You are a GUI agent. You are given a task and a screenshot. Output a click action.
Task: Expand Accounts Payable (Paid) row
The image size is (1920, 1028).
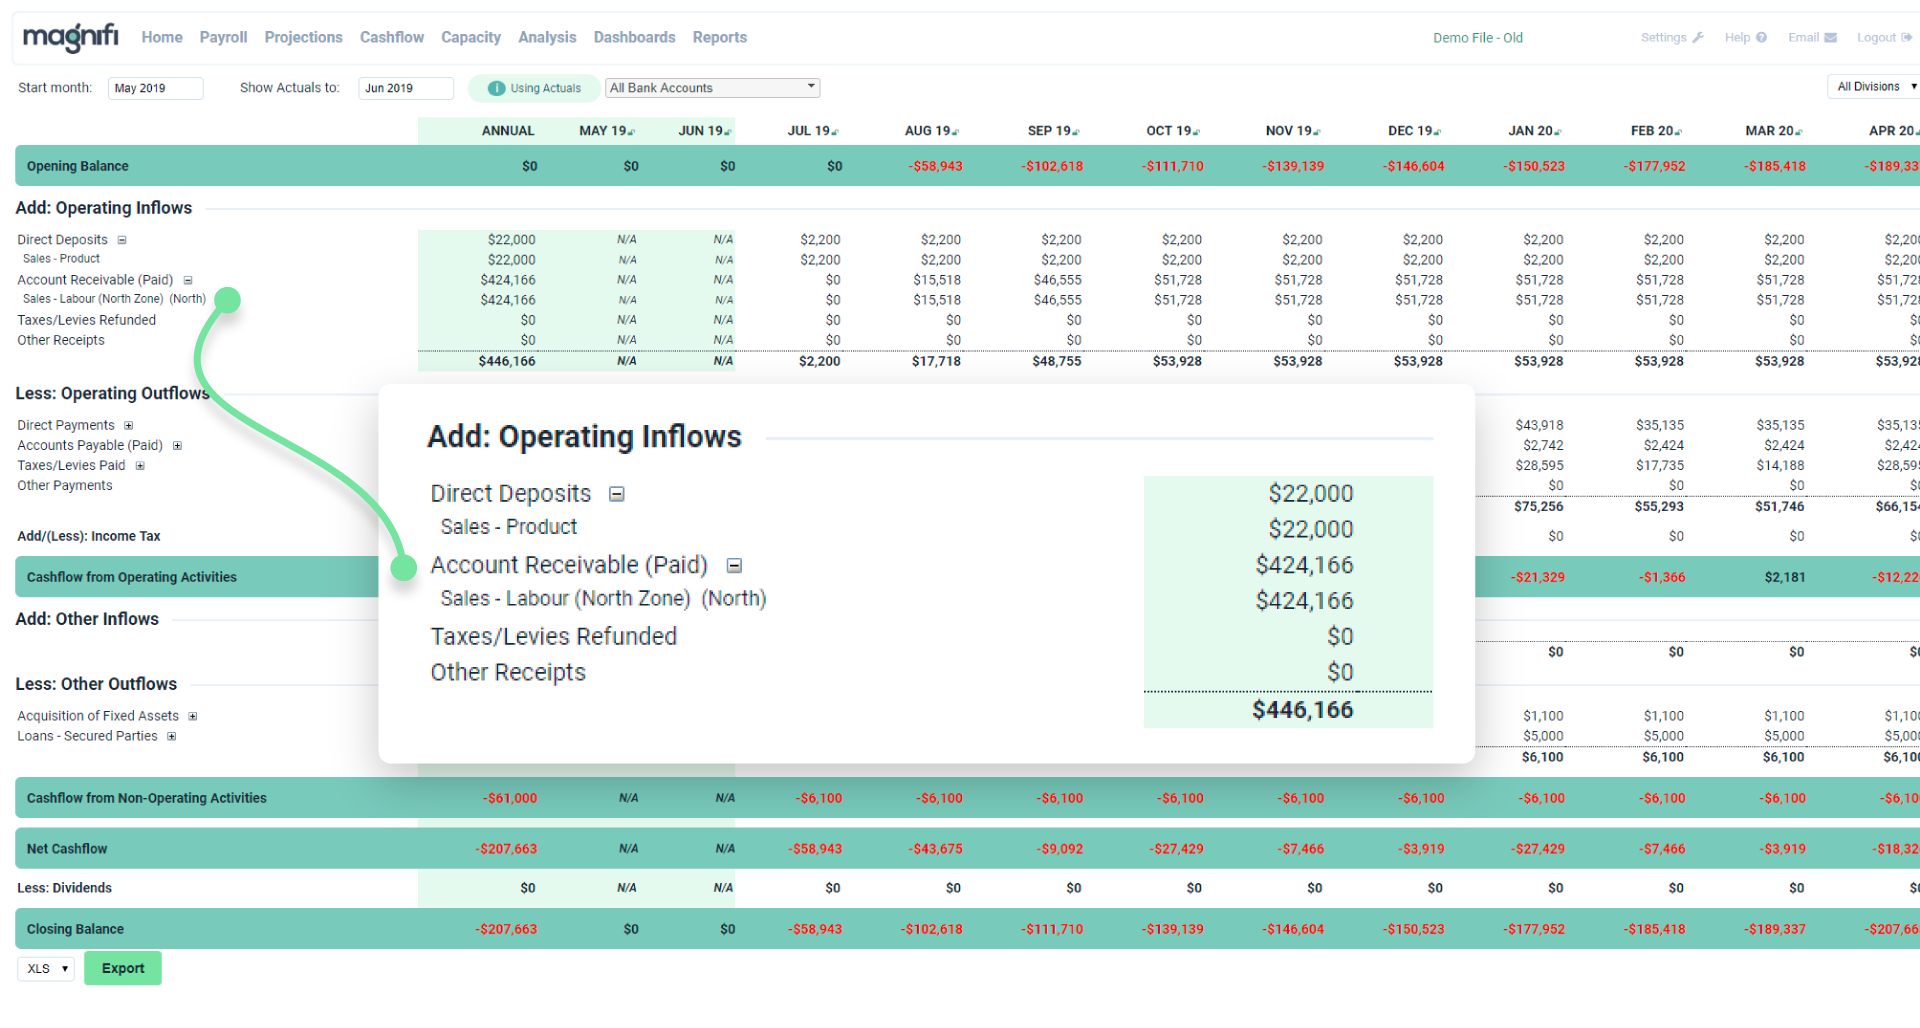(177, 446)
